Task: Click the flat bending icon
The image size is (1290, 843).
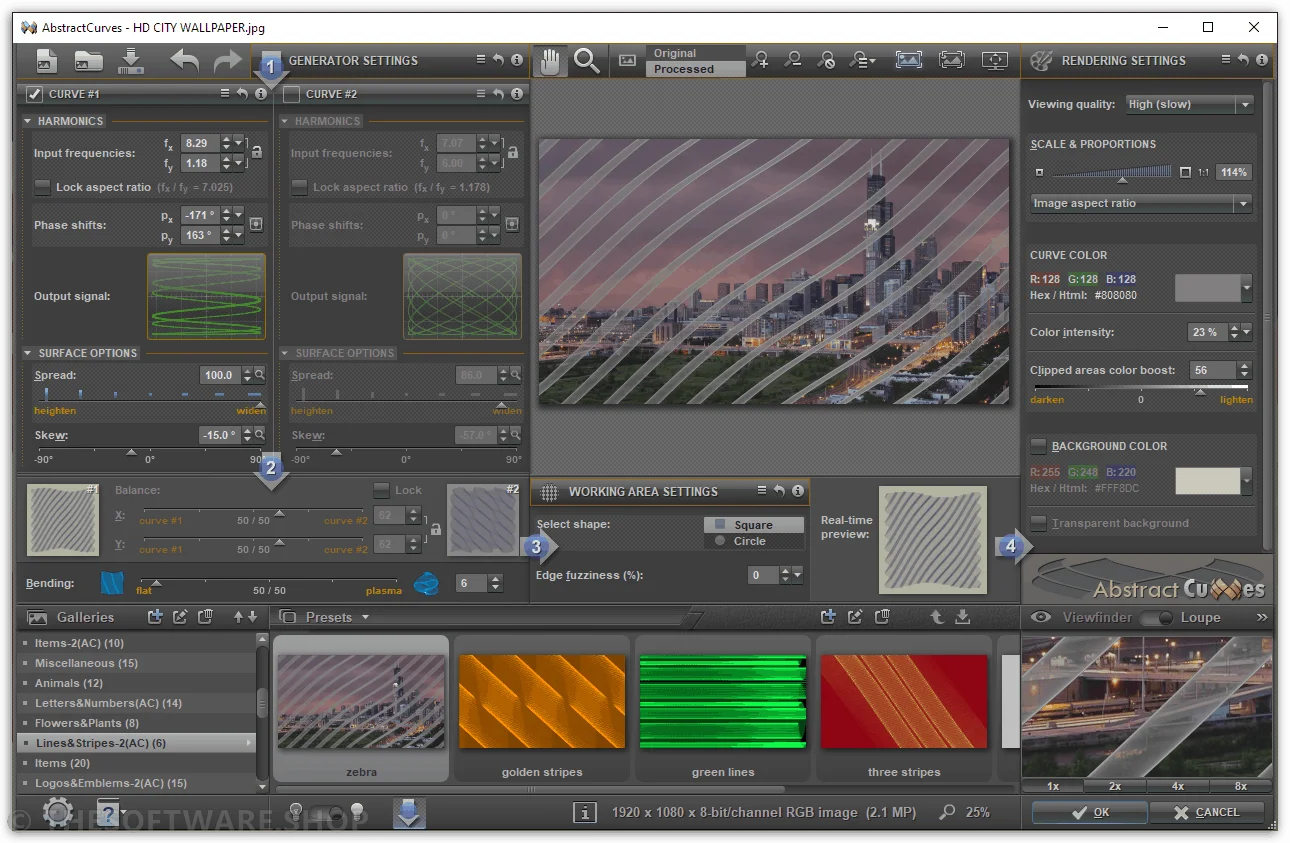Action: (x=112, y=583)
